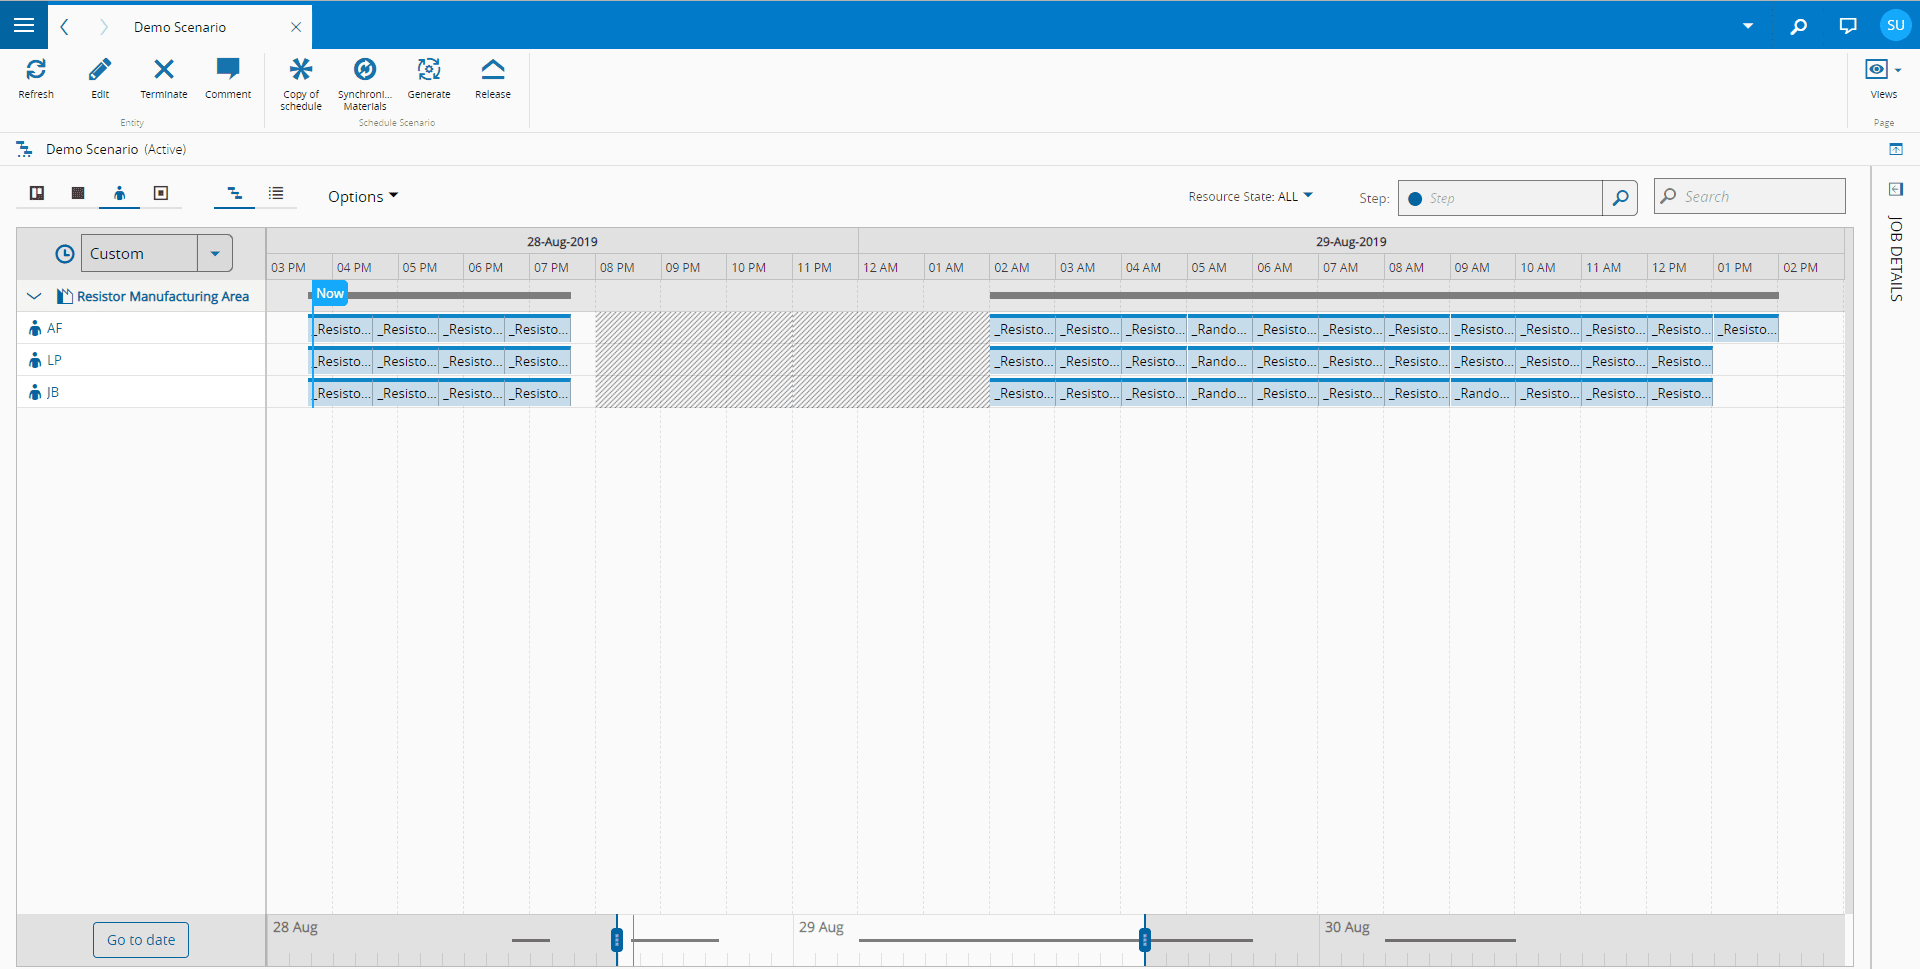1920x969 pixels.
Task: Click the Go to date button
Action: [x=141, y=940]
